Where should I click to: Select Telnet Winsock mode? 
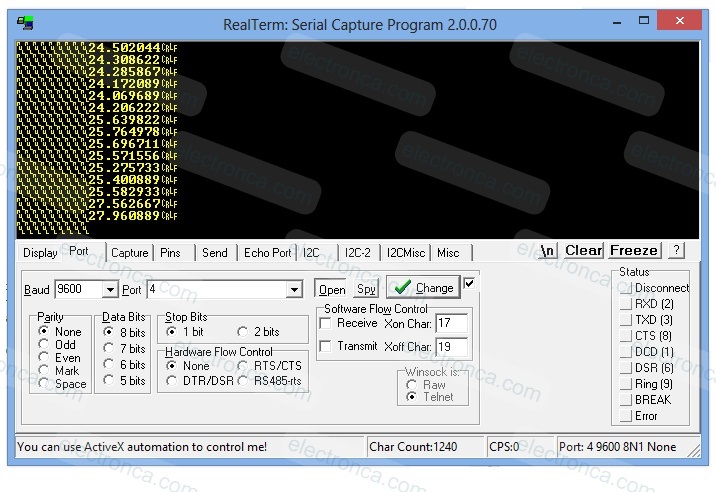click(x=430, y=397)
